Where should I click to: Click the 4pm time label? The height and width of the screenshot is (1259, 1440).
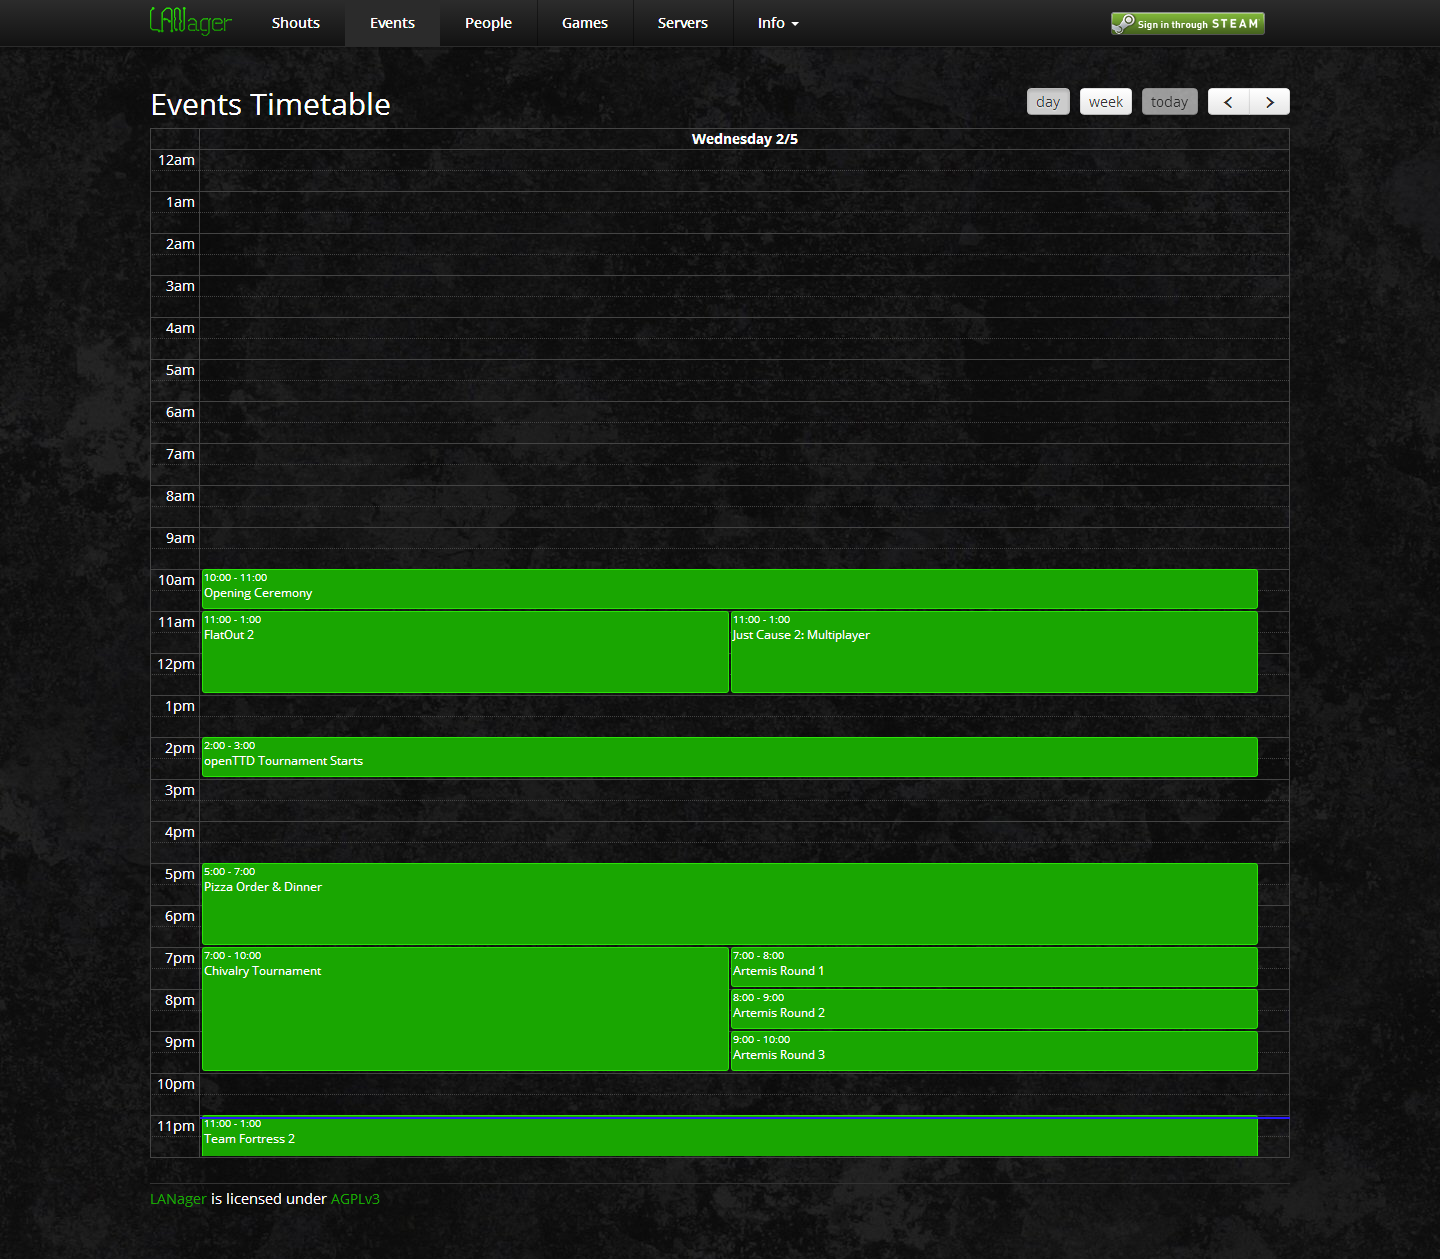click(180, 832)
